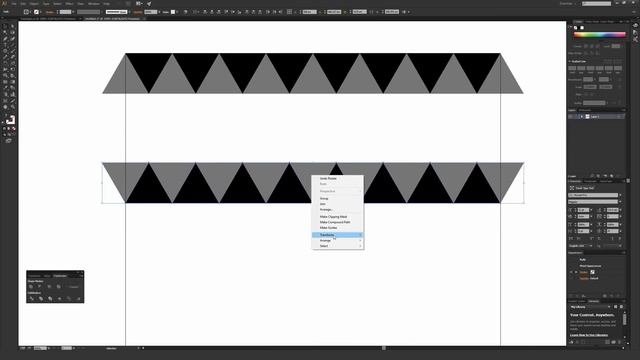Open Learn How to Use Libraries link
Viewport: 640px width, 360px height.
[x=589, y=335]
